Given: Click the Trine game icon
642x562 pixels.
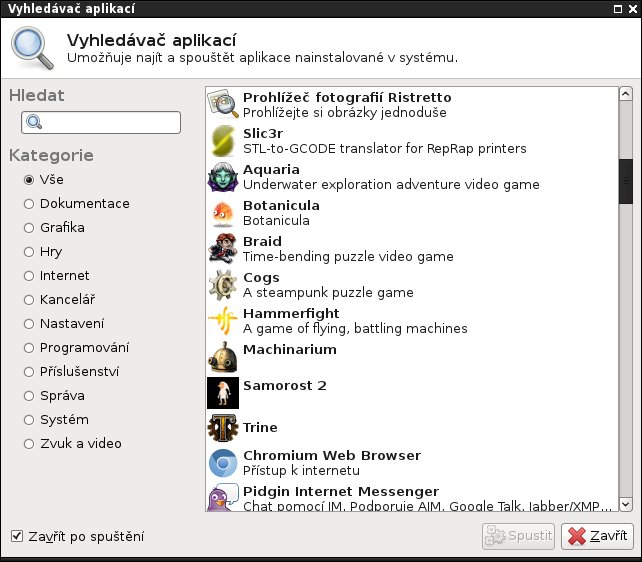Looking at the screenshot, I should pos(223,428).
